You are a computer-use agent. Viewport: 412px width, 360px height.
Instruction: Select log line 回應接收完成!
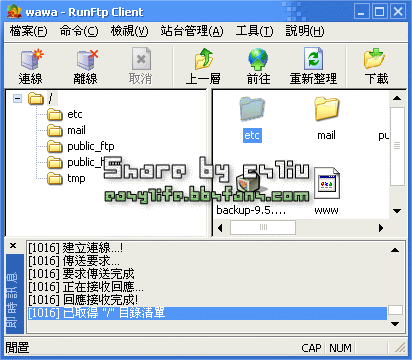83,300
